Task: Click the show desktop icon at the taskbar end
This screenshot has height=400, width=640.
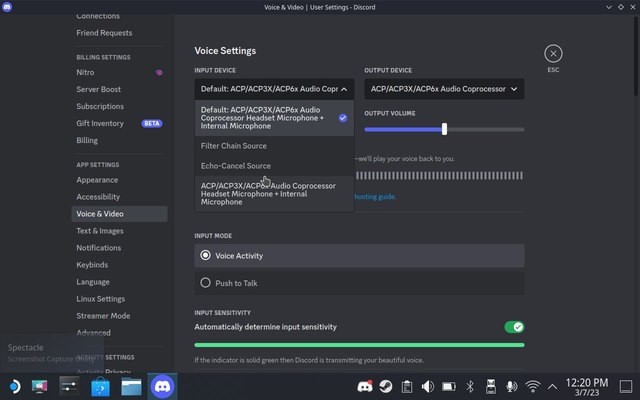Action: coord(626,386)
